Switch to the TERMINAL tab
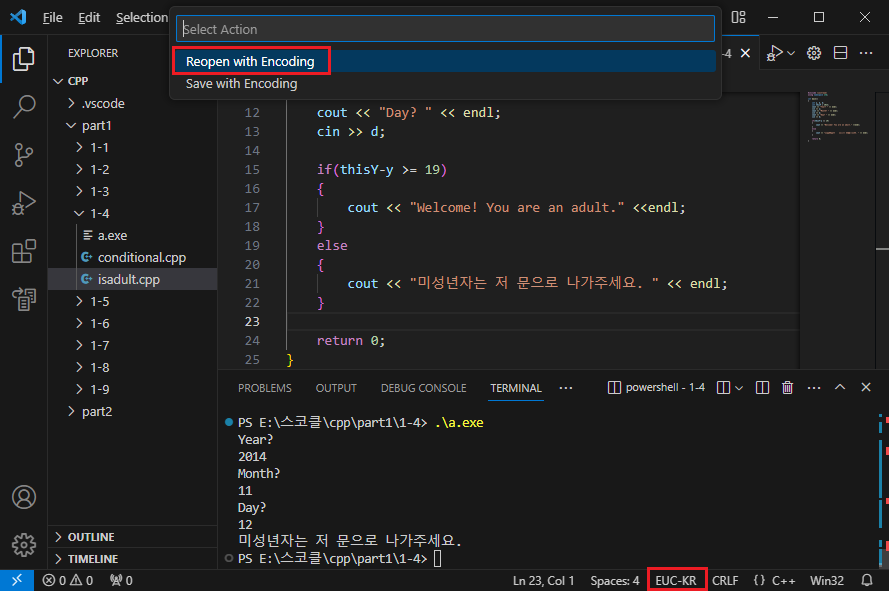The image size is (889, 591). pos(516,388)
